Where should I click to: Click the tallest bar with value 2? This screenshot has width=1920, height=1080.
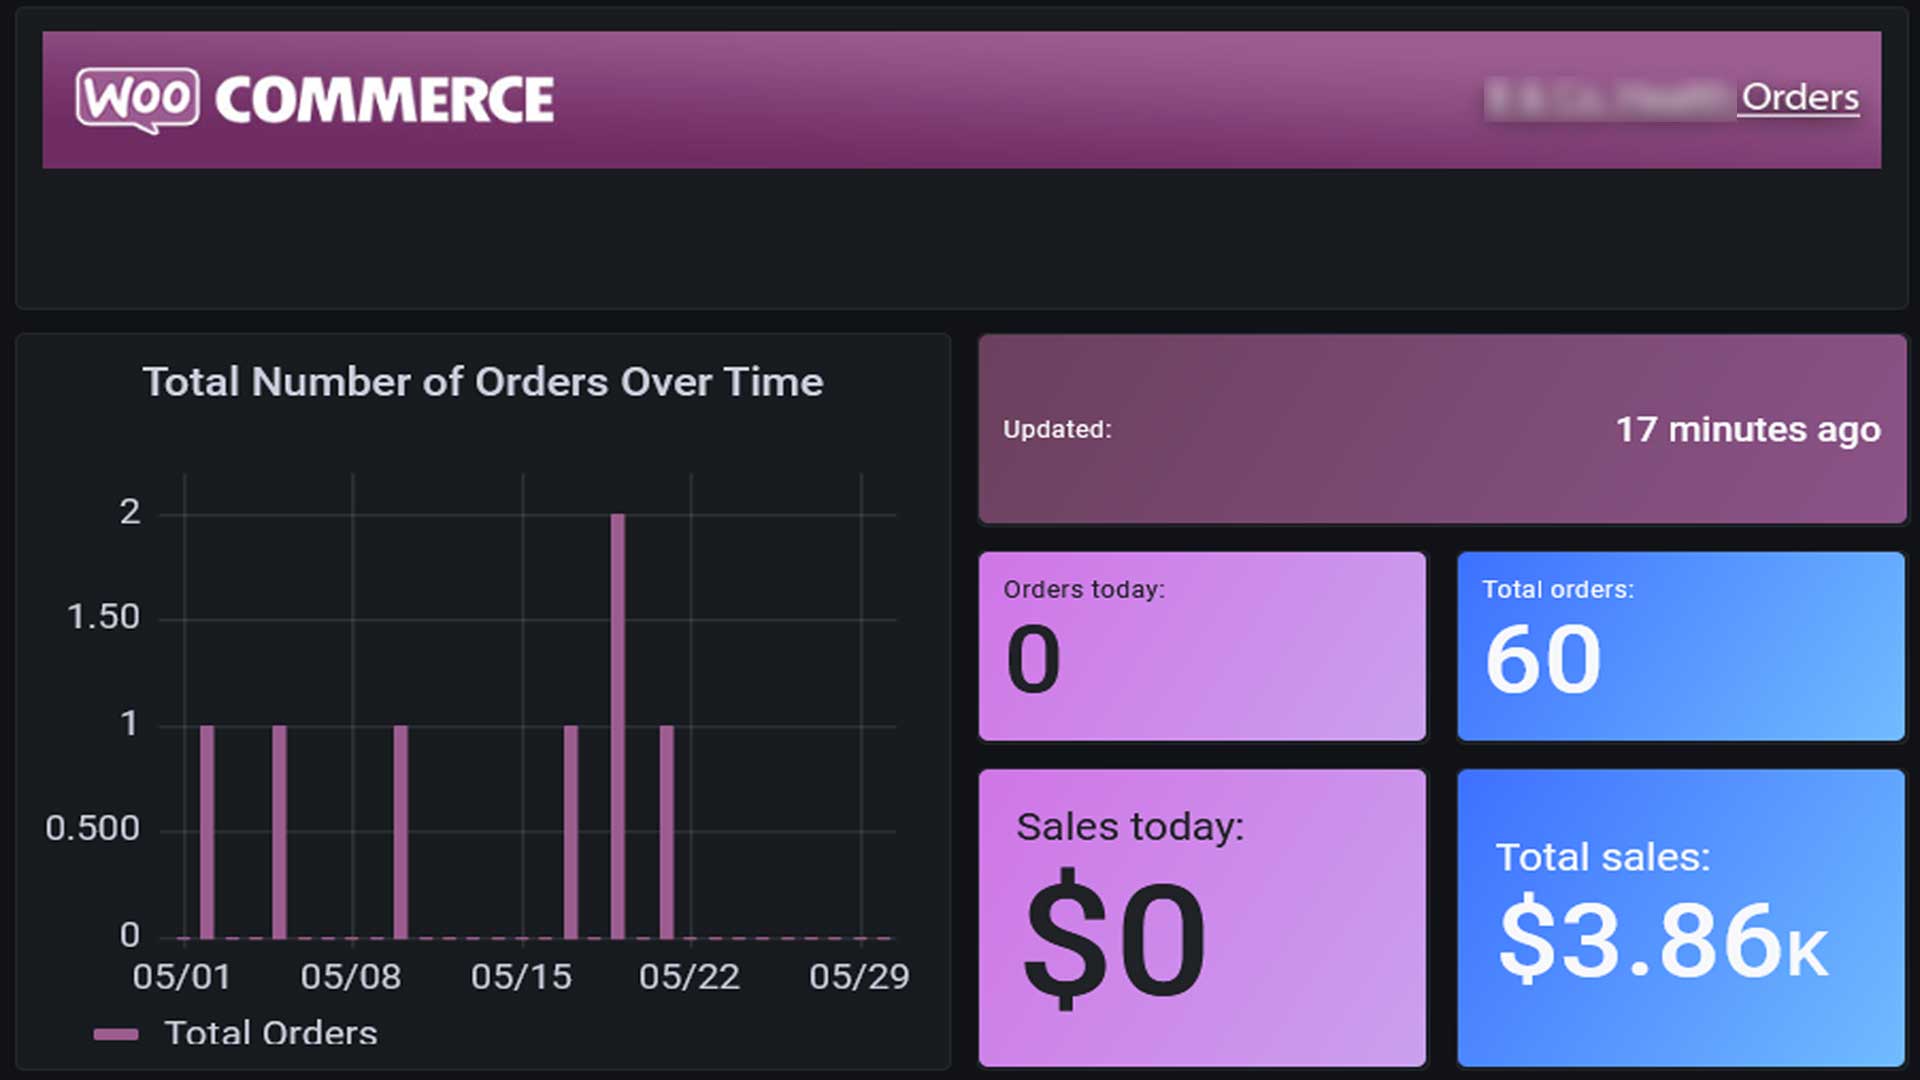(x=618, y=726)
